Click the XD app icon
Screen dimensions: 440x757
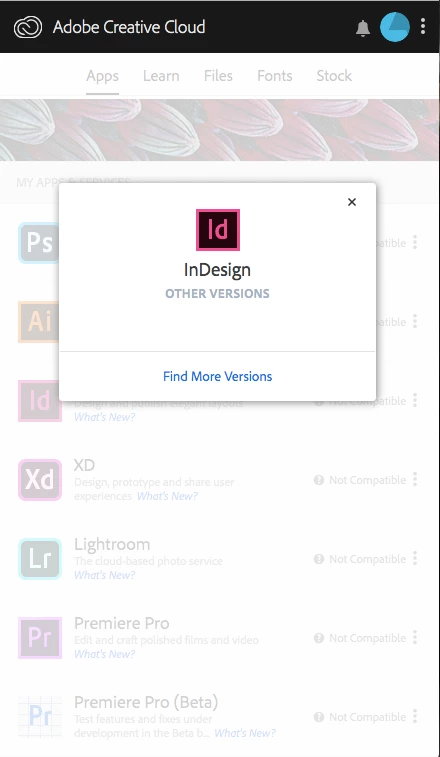click(40, 480)
